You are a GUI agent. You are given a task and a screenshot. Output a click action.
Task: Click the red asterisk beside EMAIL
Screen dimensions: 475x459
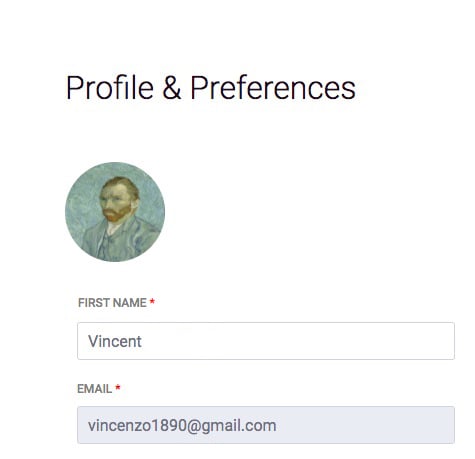117,388
